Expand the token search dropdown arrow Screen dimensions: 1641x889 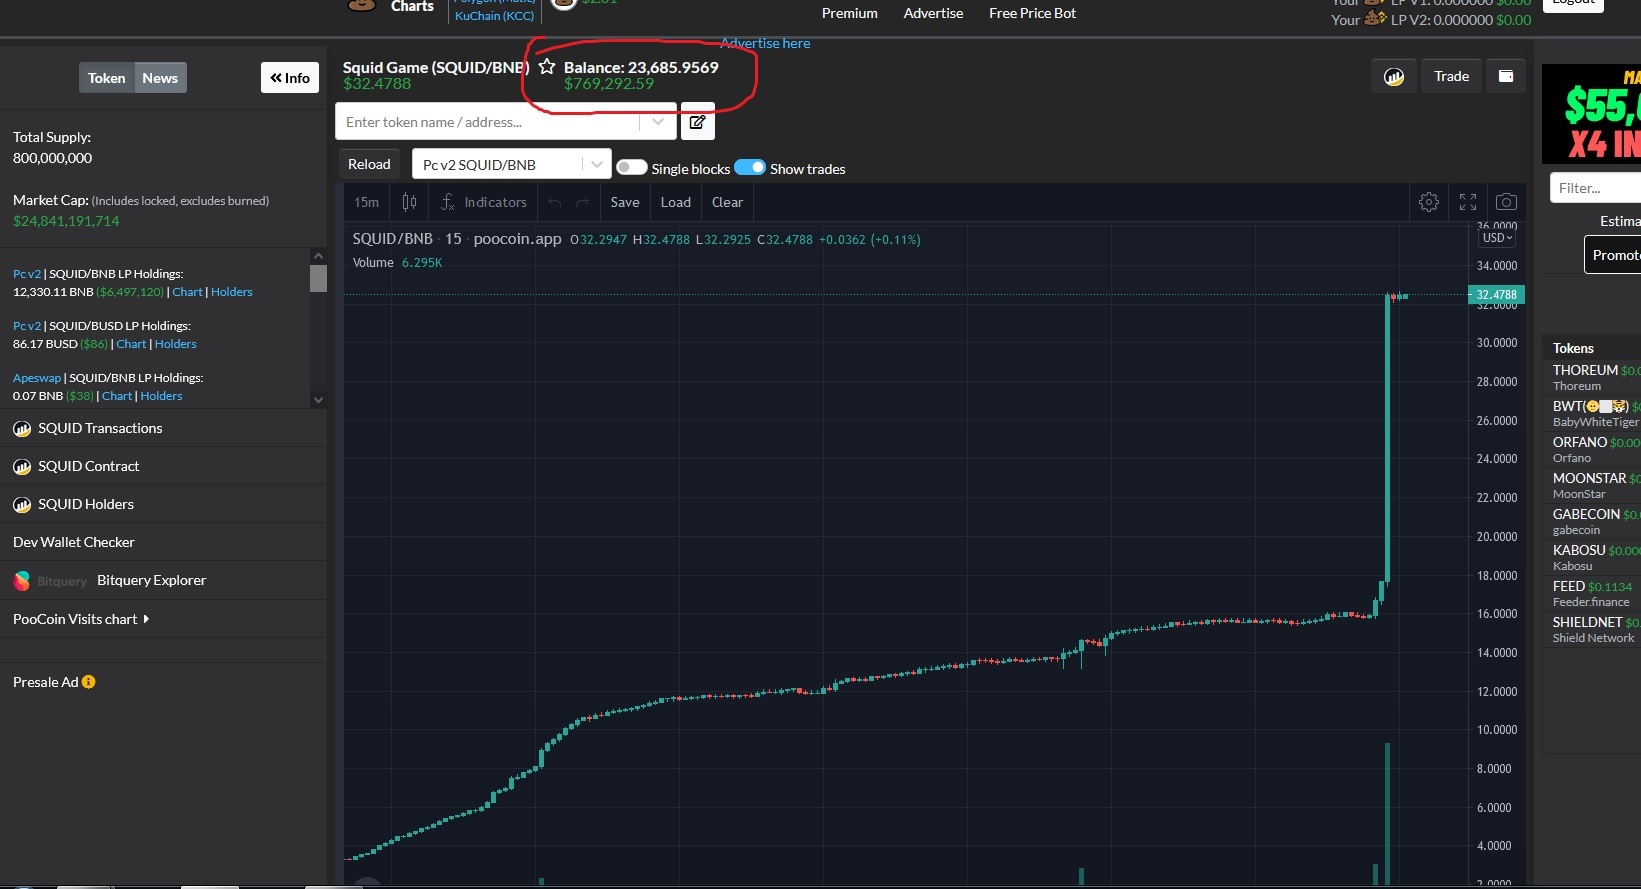(657, 122)
